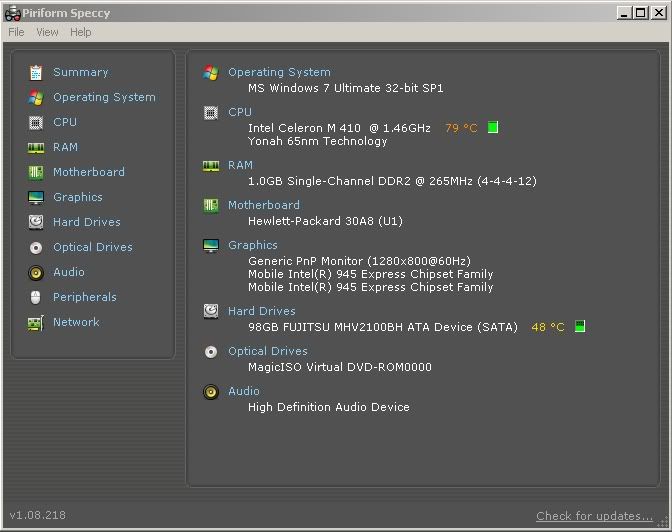Click the RAM heading in summary panel

[240, 165]
